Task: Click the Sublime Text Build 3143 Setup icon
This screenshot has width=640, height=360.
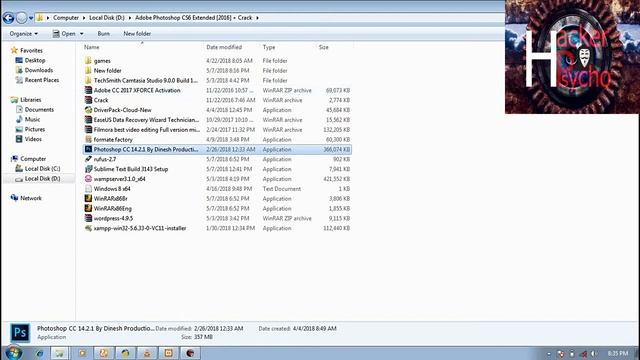Action: tap(88, 169)
